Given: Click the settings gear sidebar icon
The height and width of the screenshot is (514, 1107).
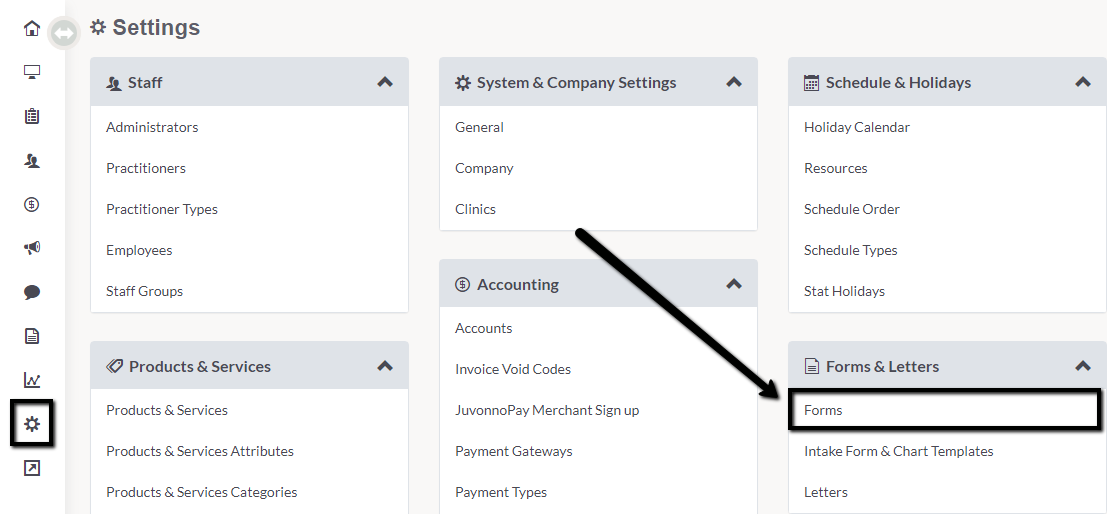Looking at the screenshot, I should (32, 424).
